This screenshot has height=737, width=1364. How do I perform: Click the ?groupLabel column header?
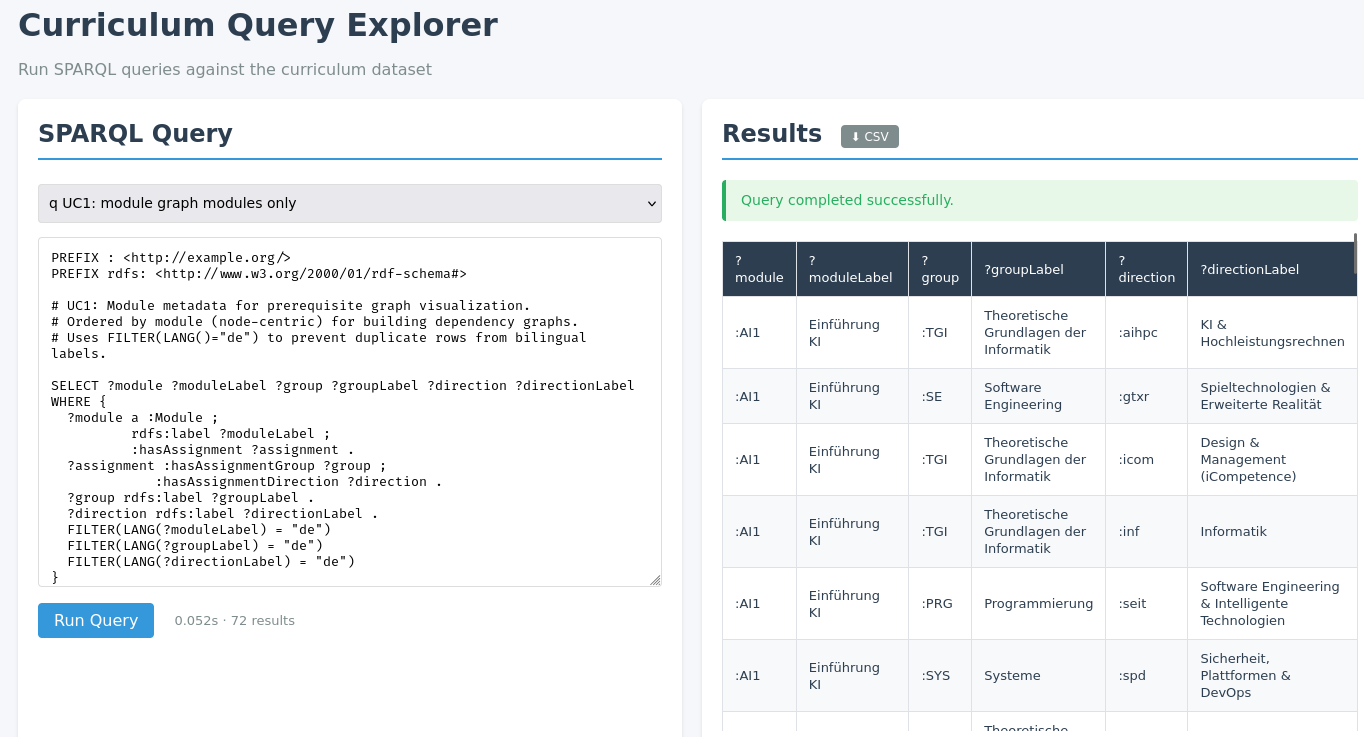(1038, 269)
